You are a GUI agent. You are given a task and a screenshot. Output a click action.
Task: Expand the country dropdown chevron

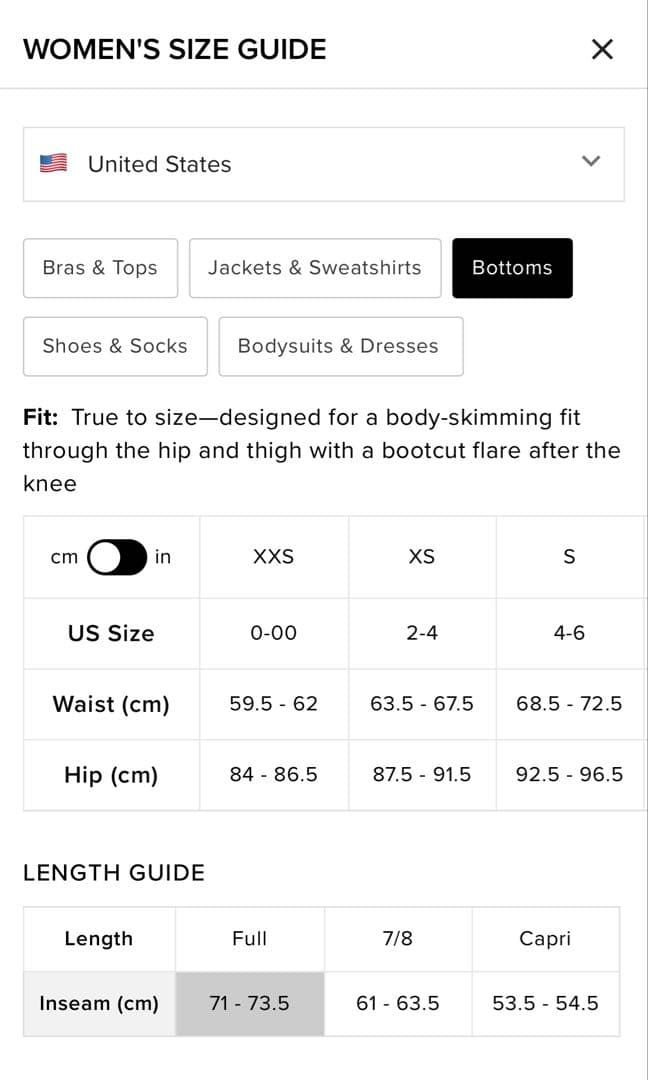coord(591,161)
